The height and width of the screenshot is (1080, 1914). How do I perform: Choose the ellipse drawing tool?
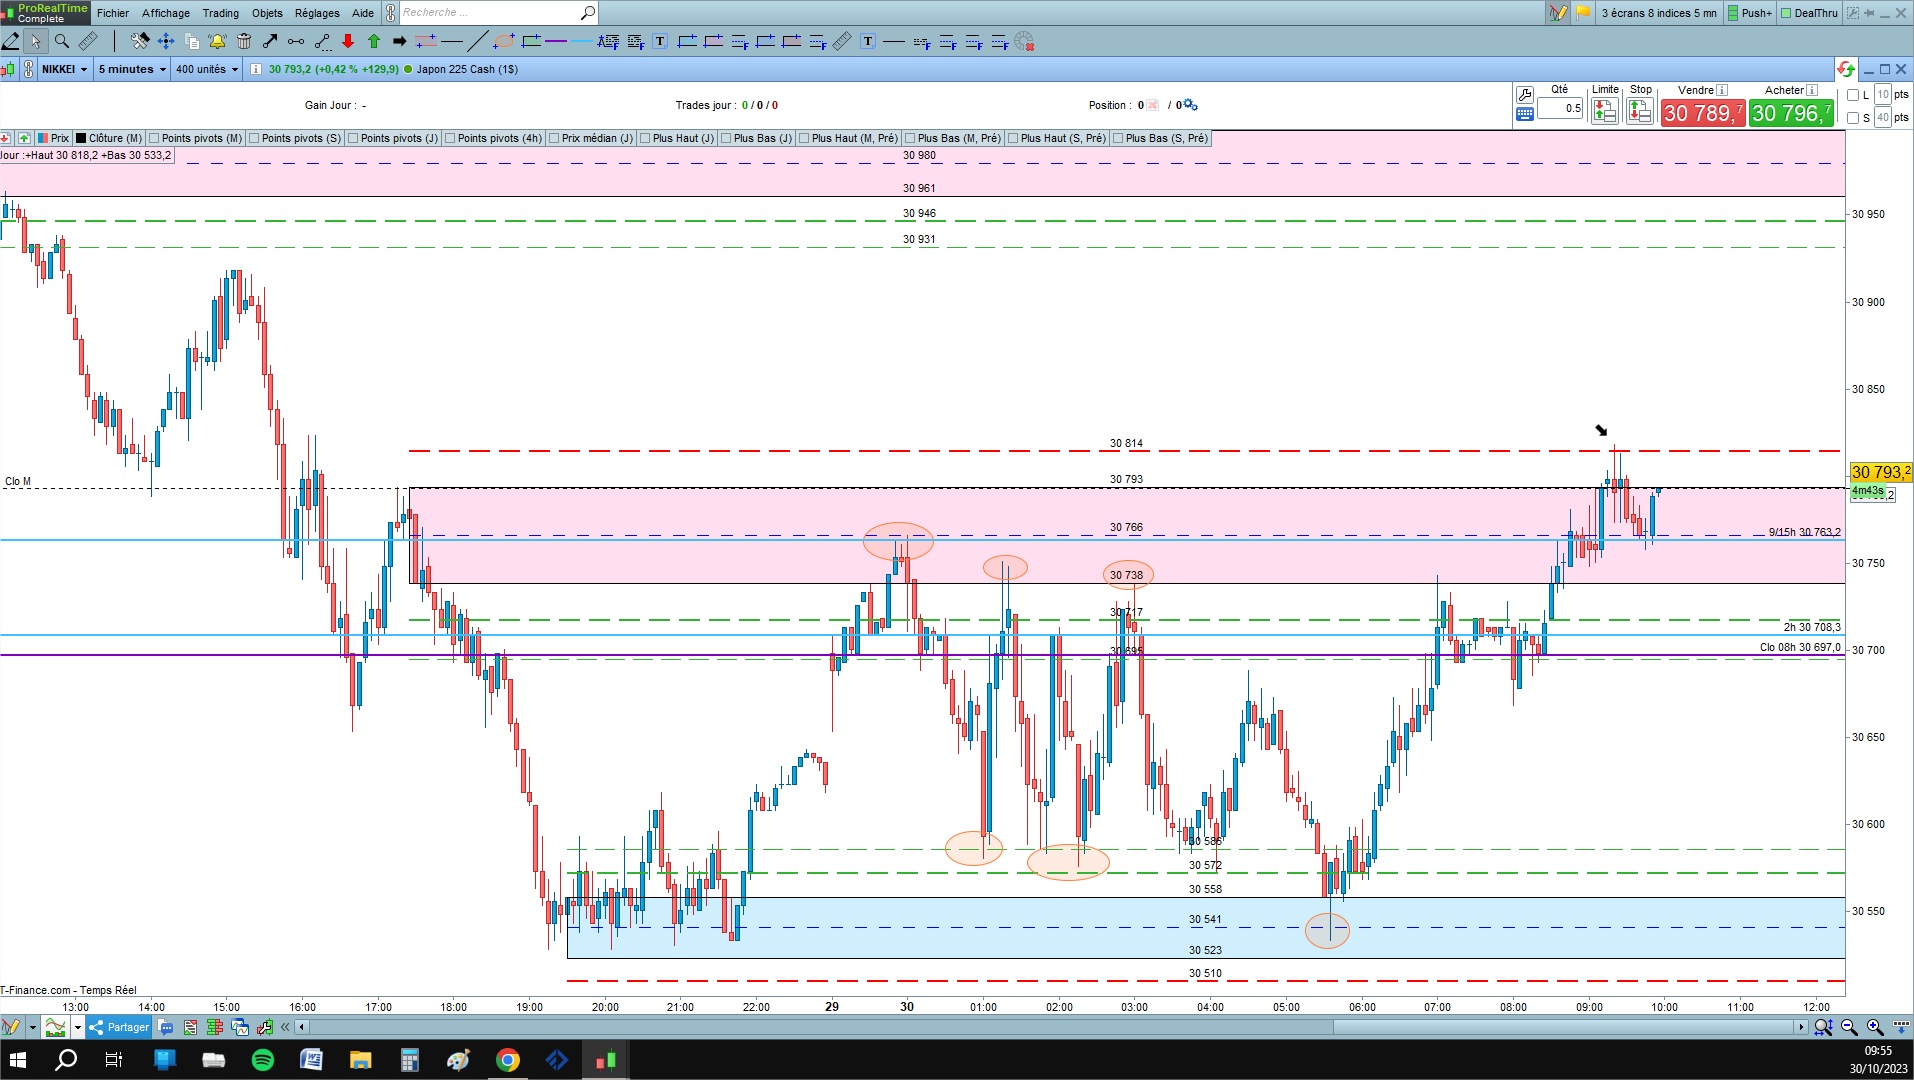(504, 41)
